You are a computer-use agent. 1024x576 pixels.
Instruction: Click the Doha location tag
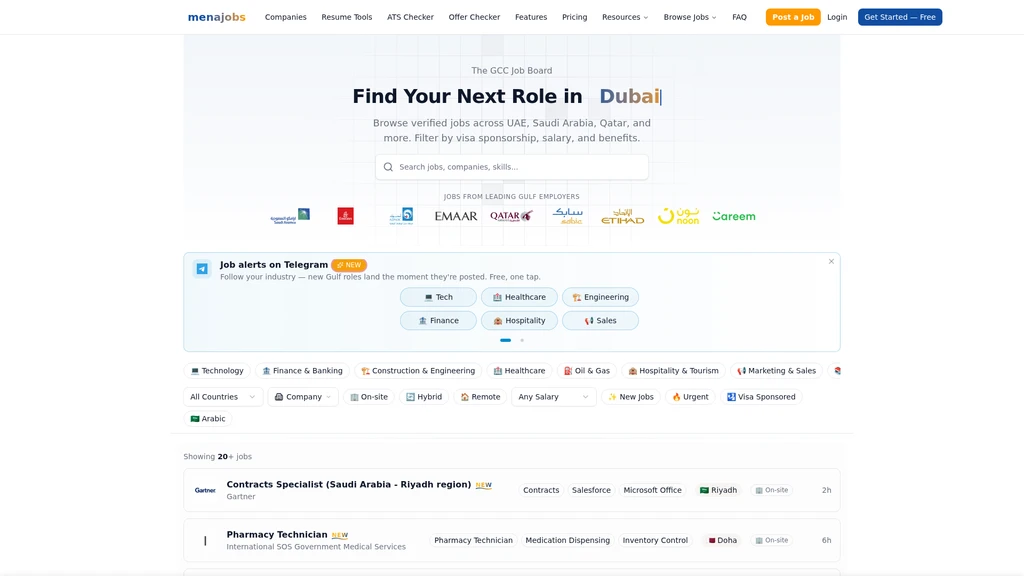coord(723,540)
